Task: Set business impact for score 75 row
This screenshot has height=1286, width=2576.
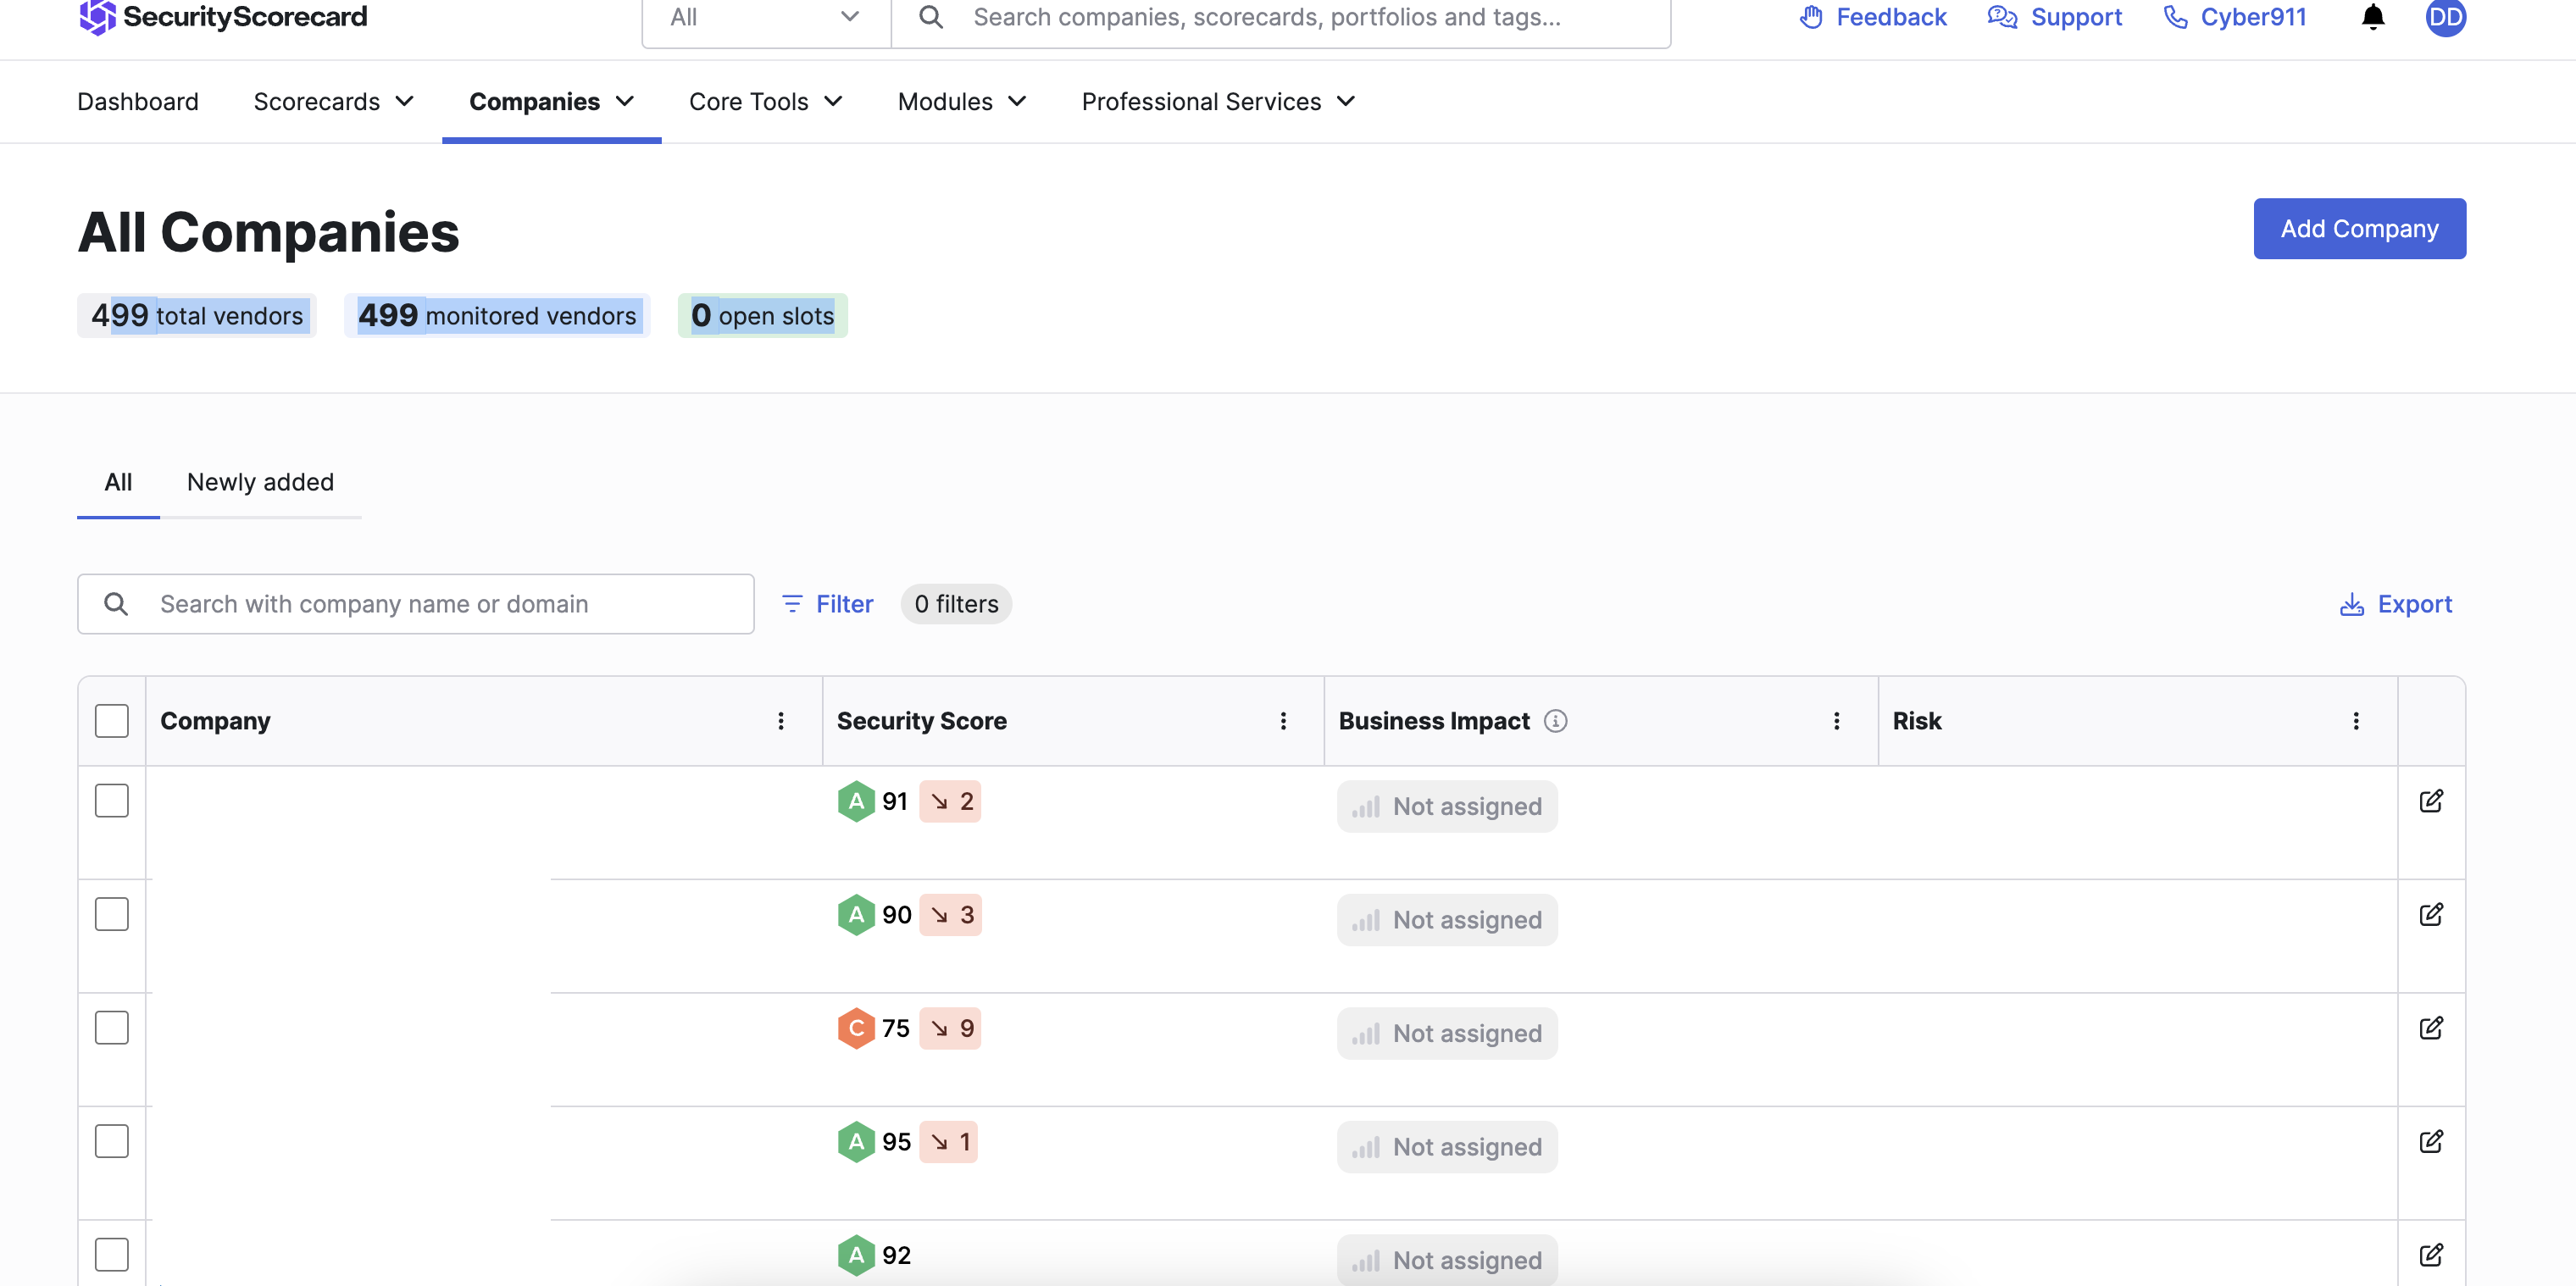Action: pos(1447,1034)
